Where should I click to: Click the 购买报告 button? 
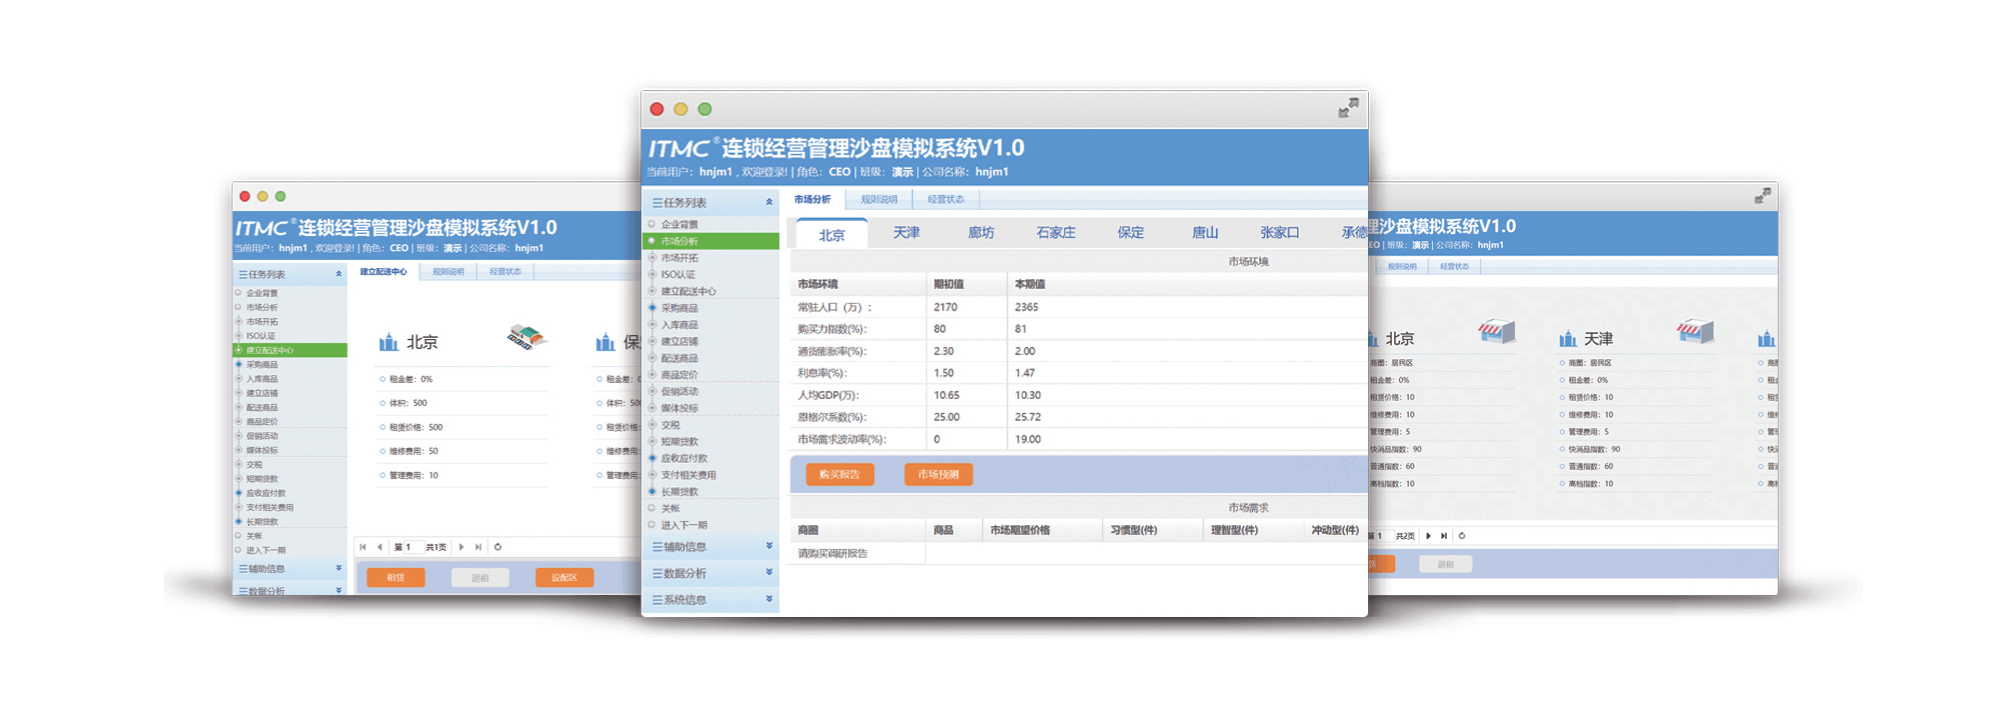click(x=839, y=474)
